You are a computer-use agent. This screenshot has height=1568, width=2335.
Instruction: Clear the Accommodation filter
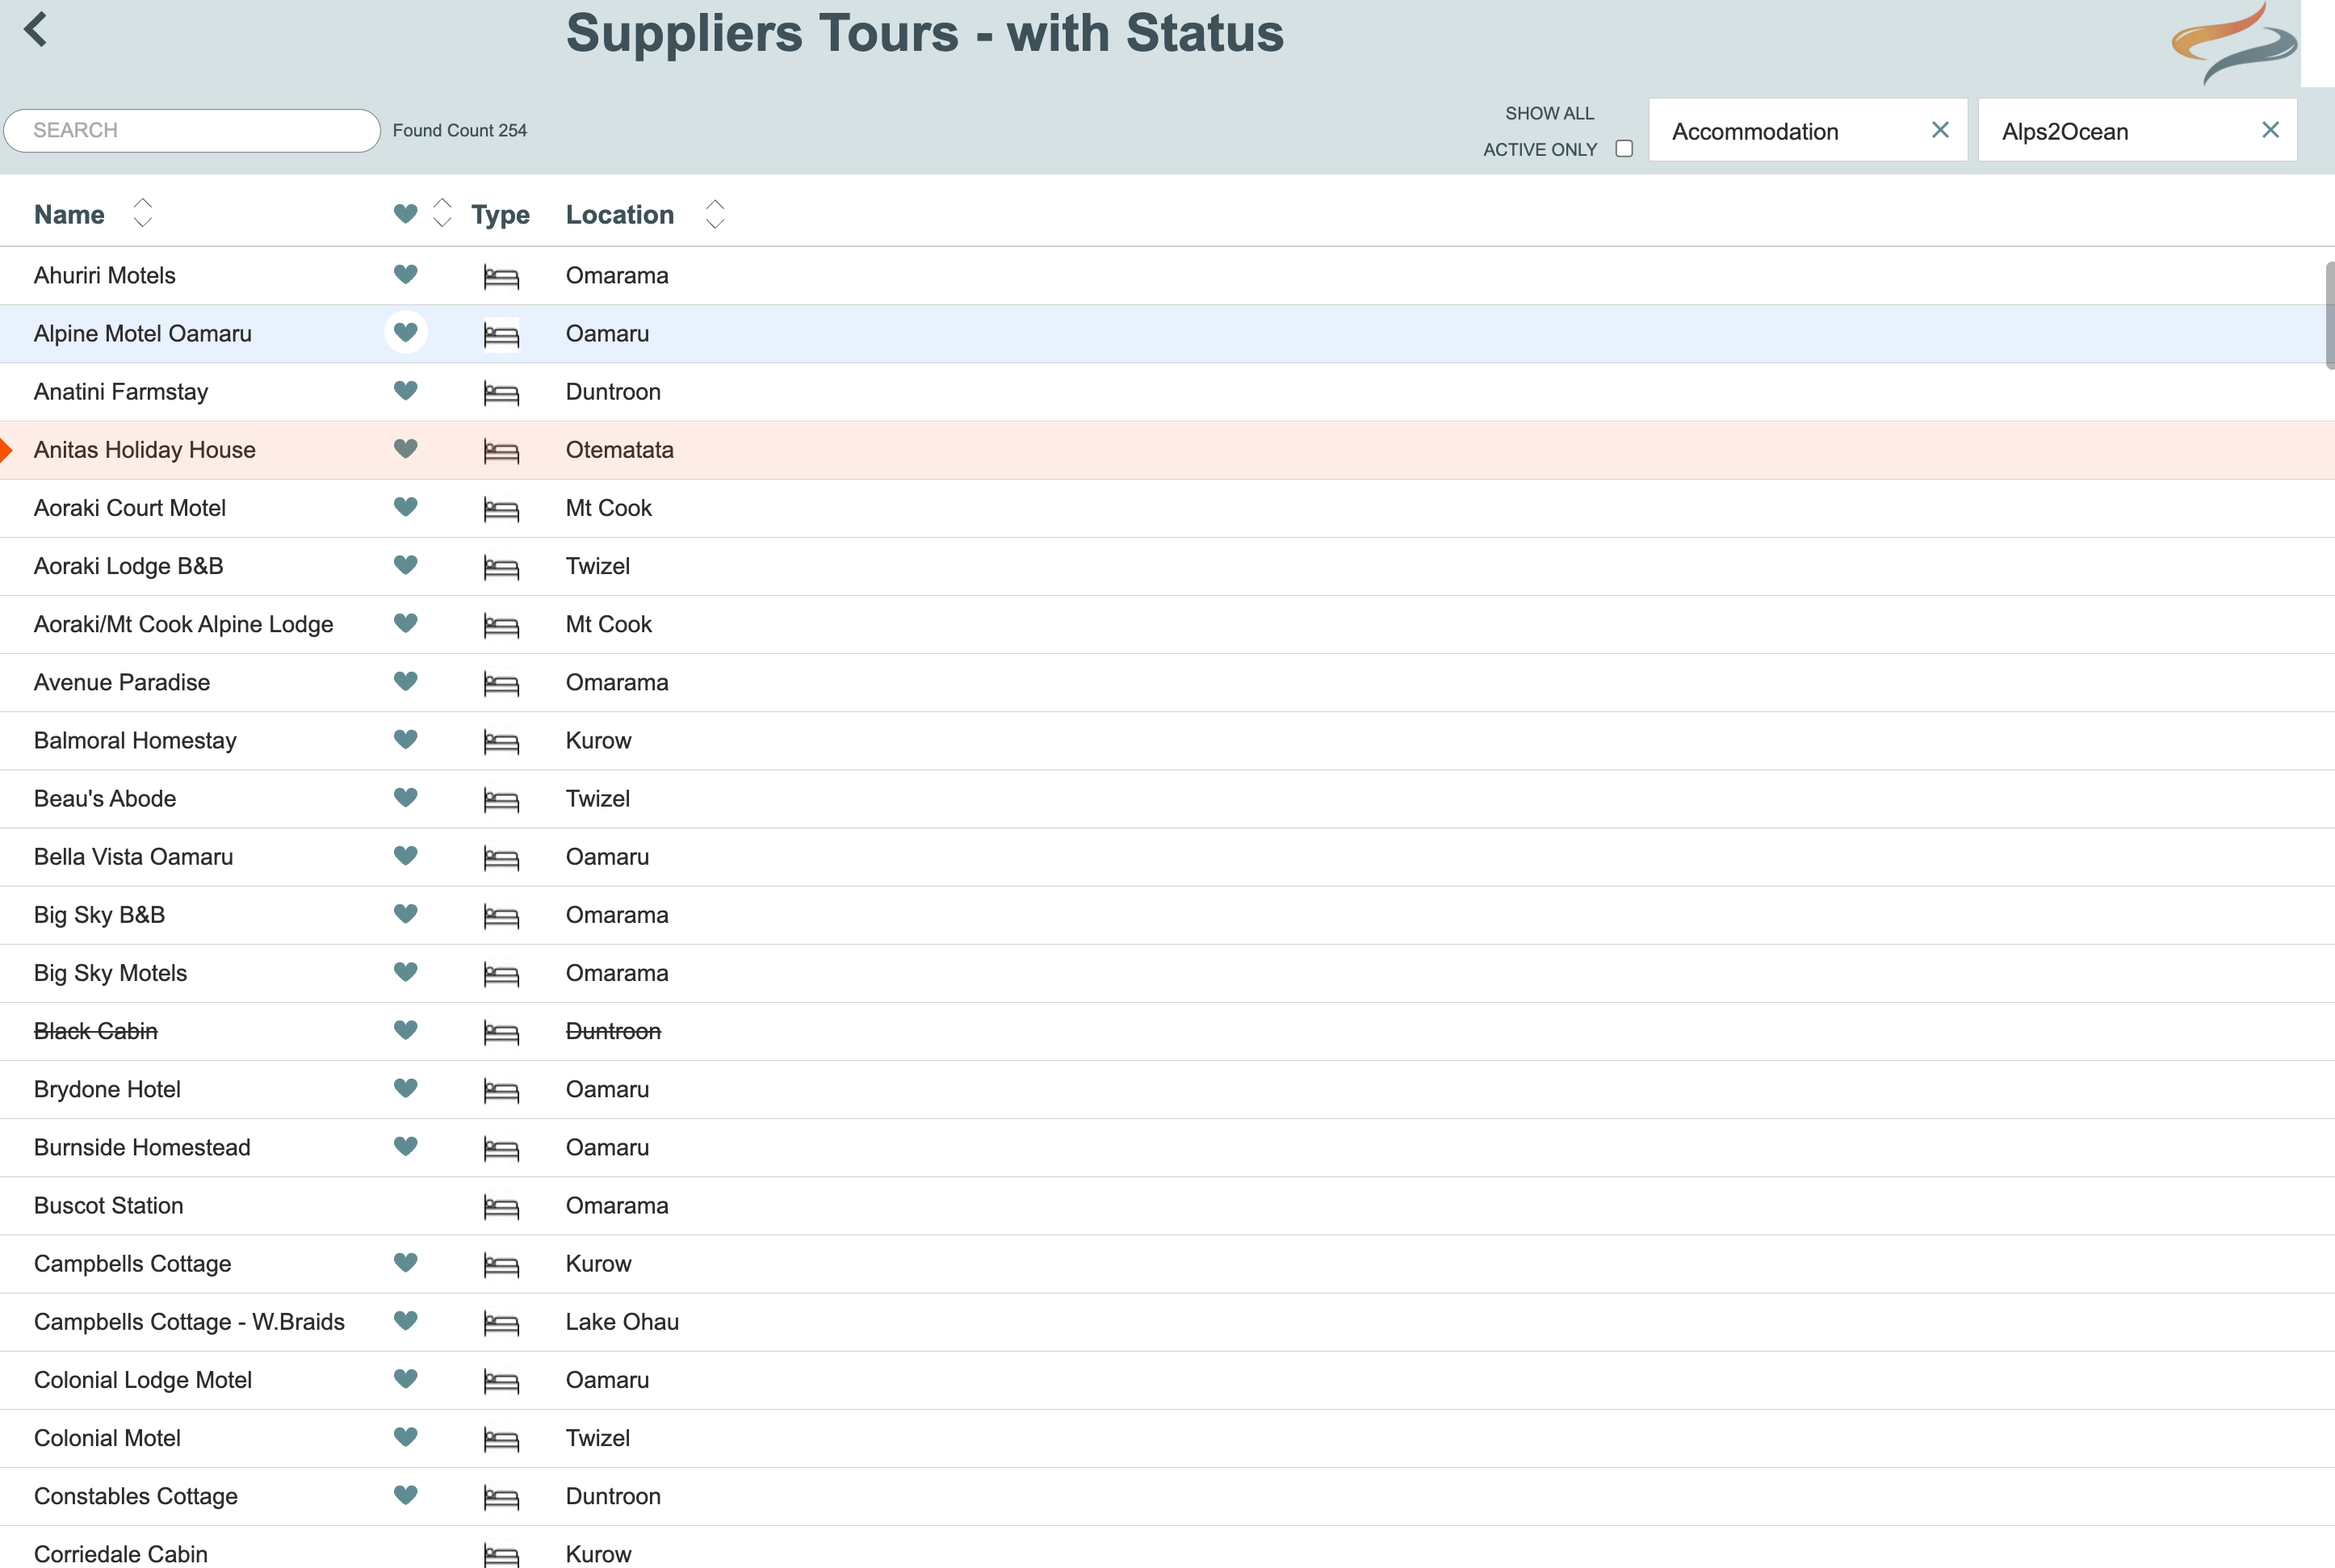click(x=1939, y=130)
